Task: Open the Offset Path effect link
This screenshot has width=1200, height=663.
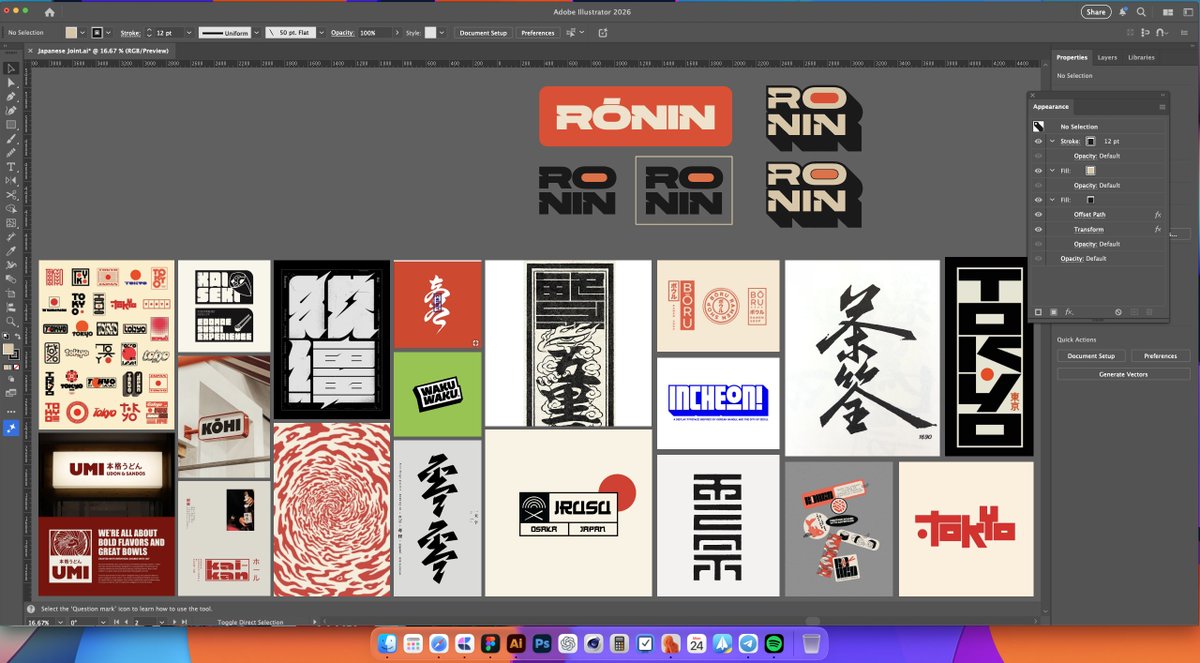Action: (1089, 214)
